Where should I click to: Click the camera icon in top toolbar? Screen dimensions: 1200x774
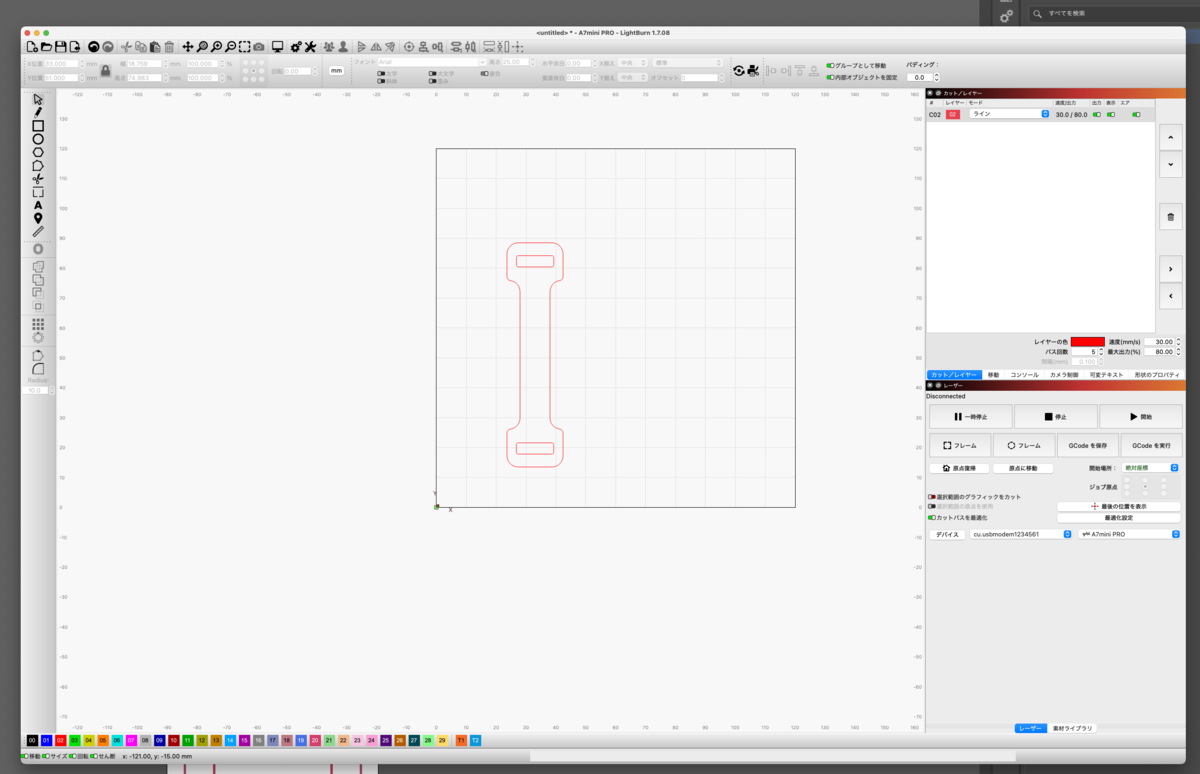pos(259,46)
